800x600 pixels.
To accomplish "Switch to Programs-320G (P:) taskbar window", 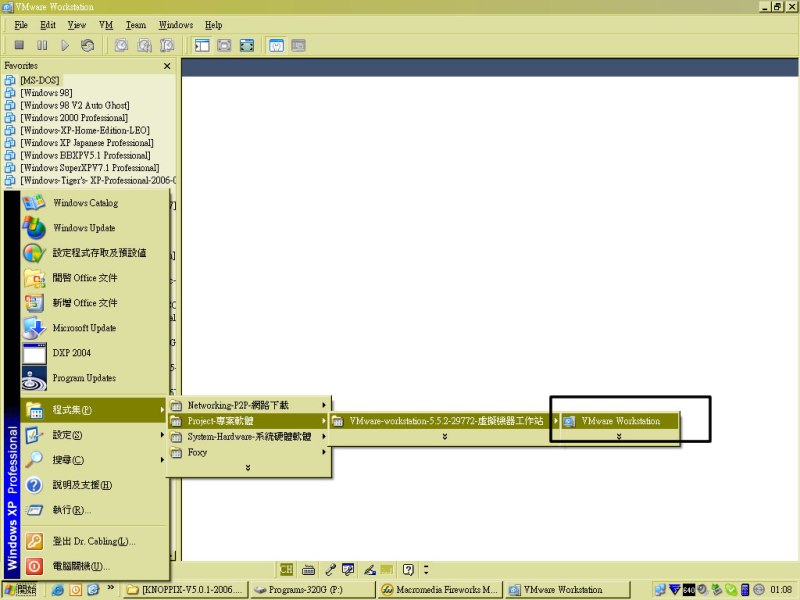I will pos(313,589).
